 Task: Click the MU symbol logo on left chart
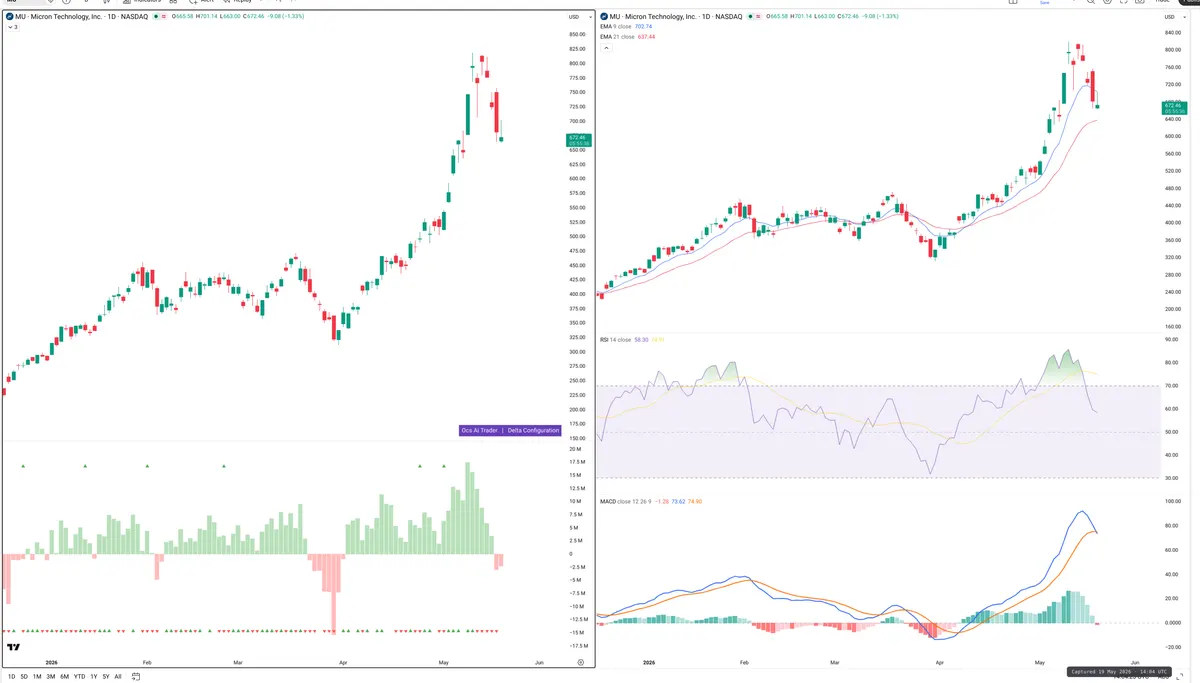coord(10,17)
